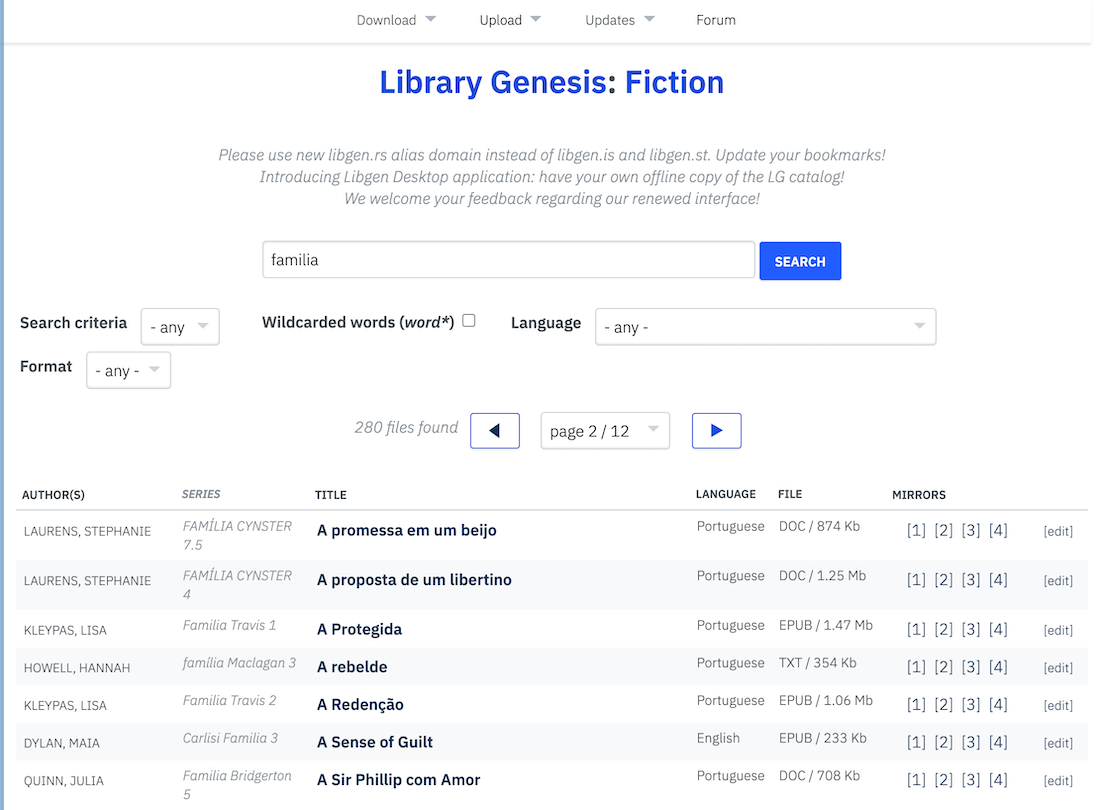Viewport: 1100px width, 810px height.
Task: Click inside the familia search field
Action: (x=508, y=259)
